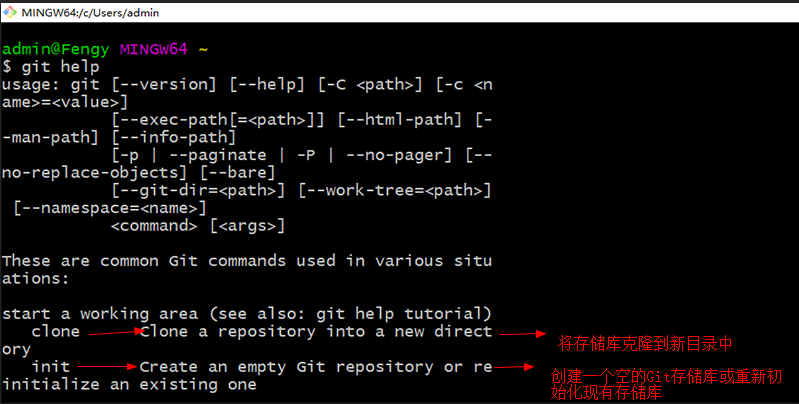
Task: Click the admin@Fengy prompt text
Action: tap(56, 49)
